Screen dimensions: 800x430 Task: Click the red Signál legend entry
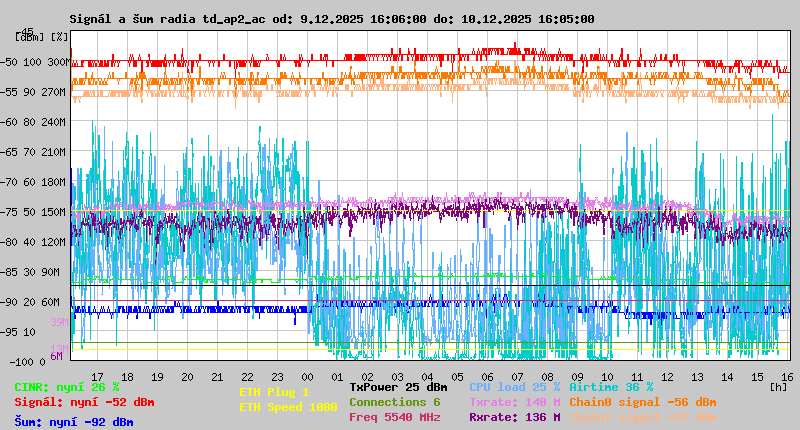[x=84, y=402]
